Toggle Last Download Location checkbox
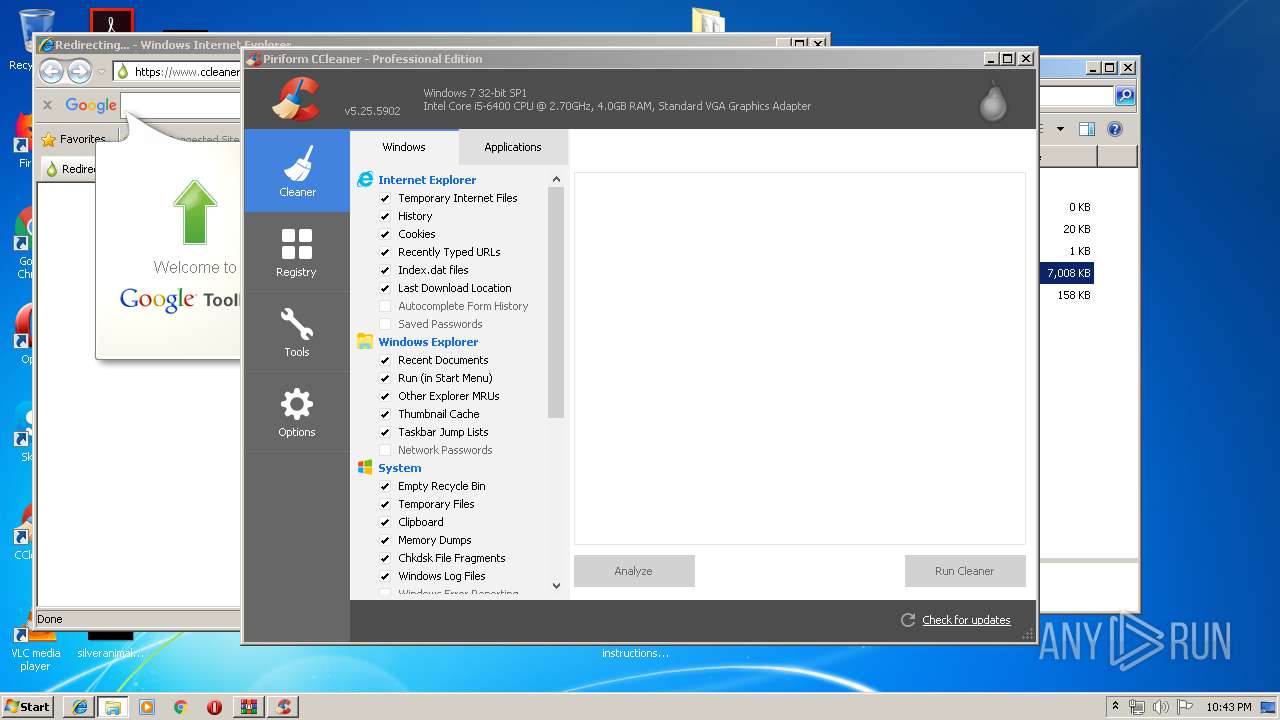1280x720 pixels. tap(385, 288)
